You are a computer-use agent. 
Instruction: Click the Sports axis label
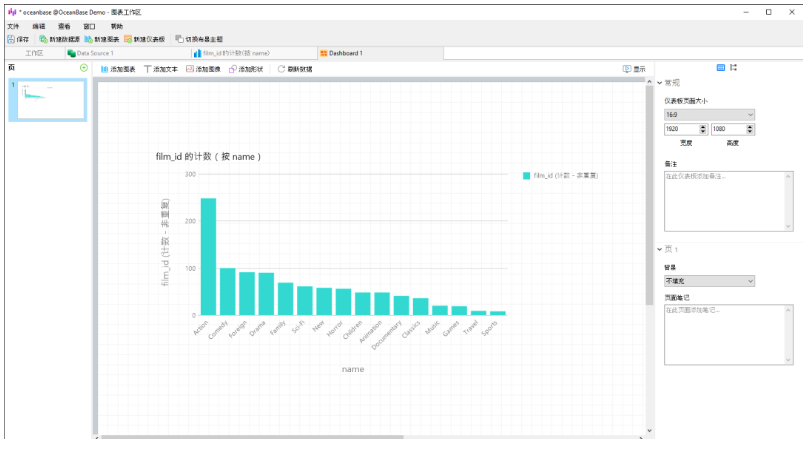tap(490, 329)
